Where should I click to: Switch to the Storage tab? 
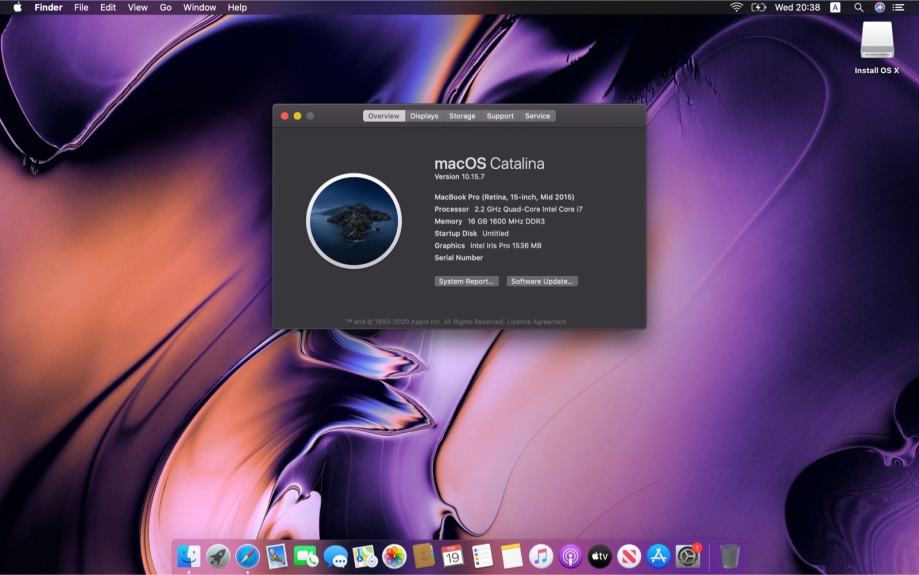[x=462, y=116]
